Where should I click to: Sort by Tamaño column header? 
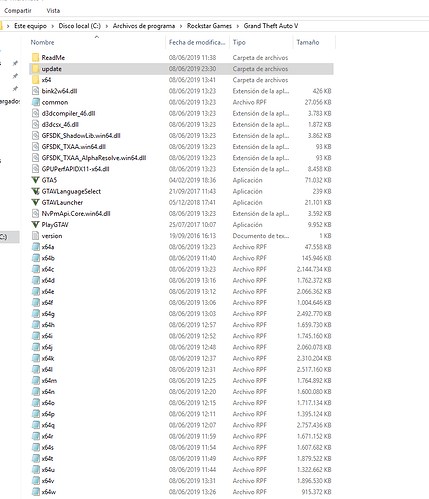(308, 42)
